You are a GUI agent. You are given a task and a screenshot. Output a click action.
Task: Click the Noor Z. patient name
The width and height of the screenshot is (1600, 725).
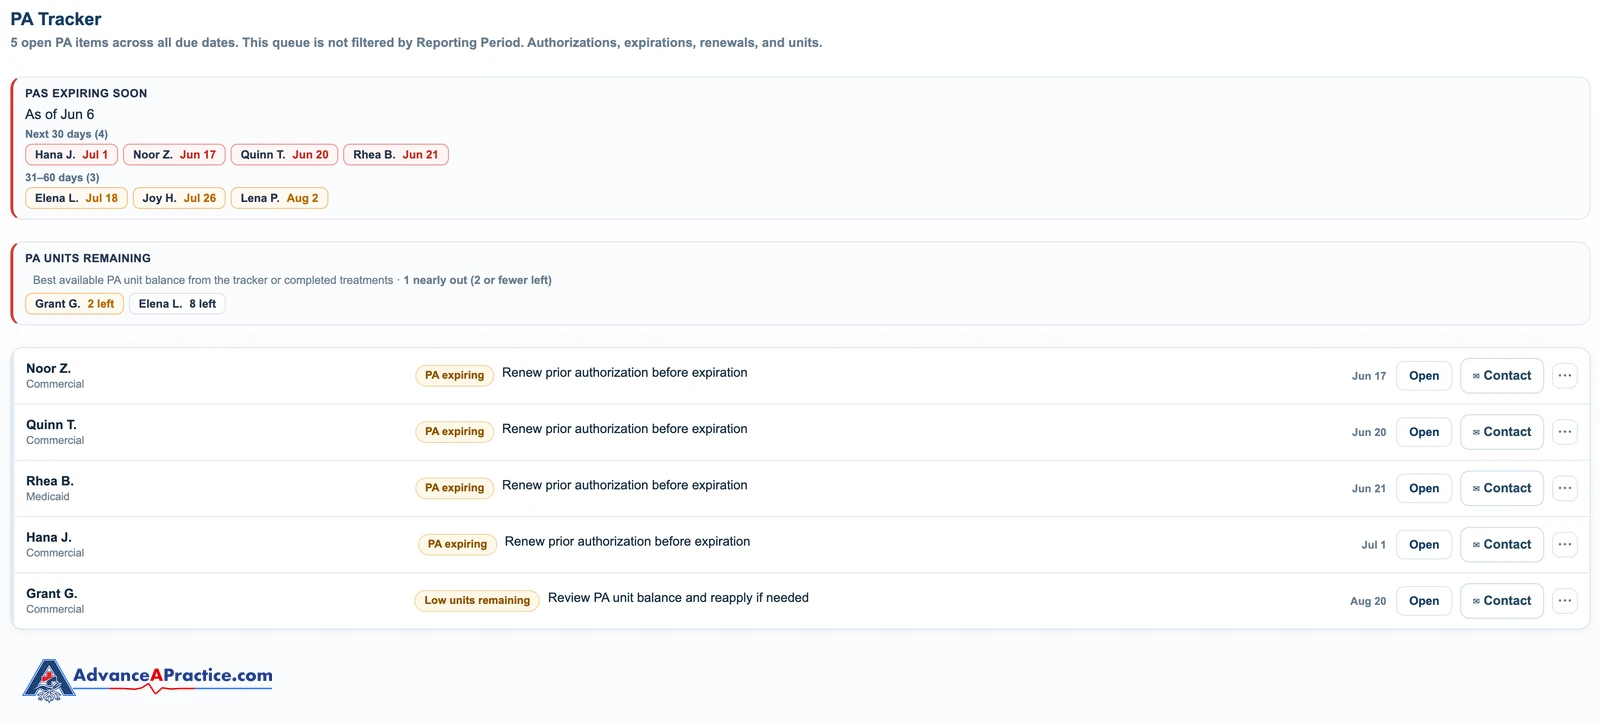tap(48, 369)
